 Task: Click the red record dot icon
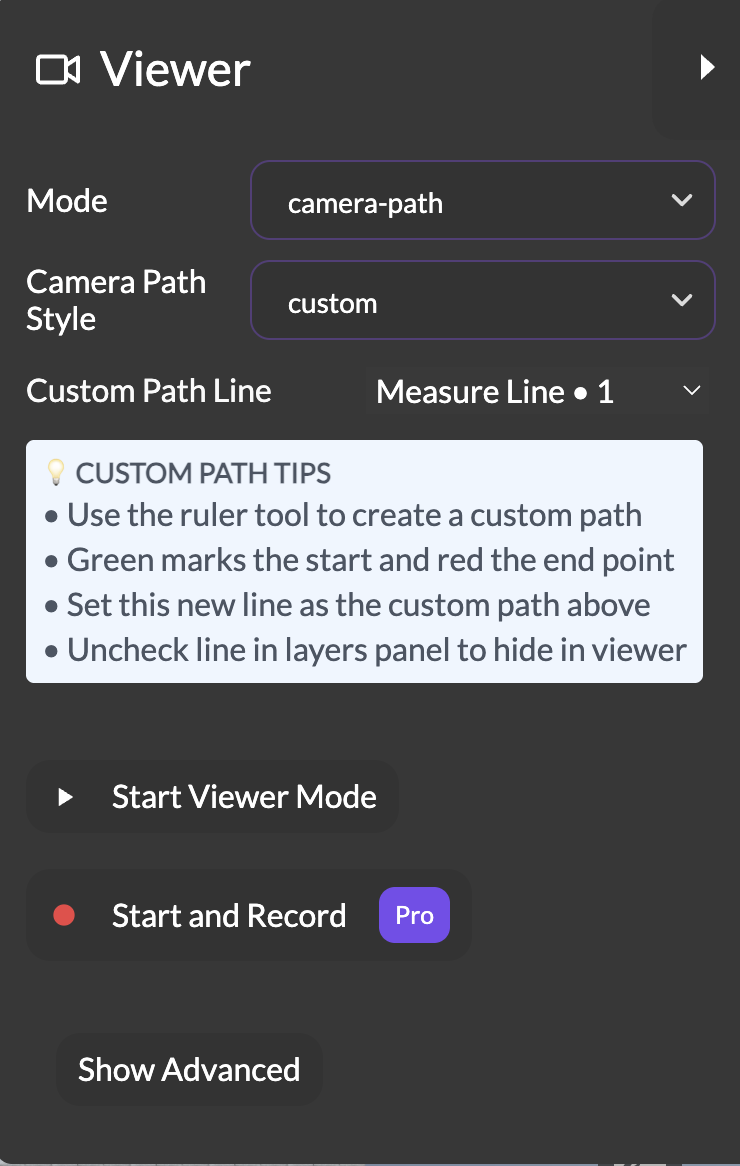66,914
